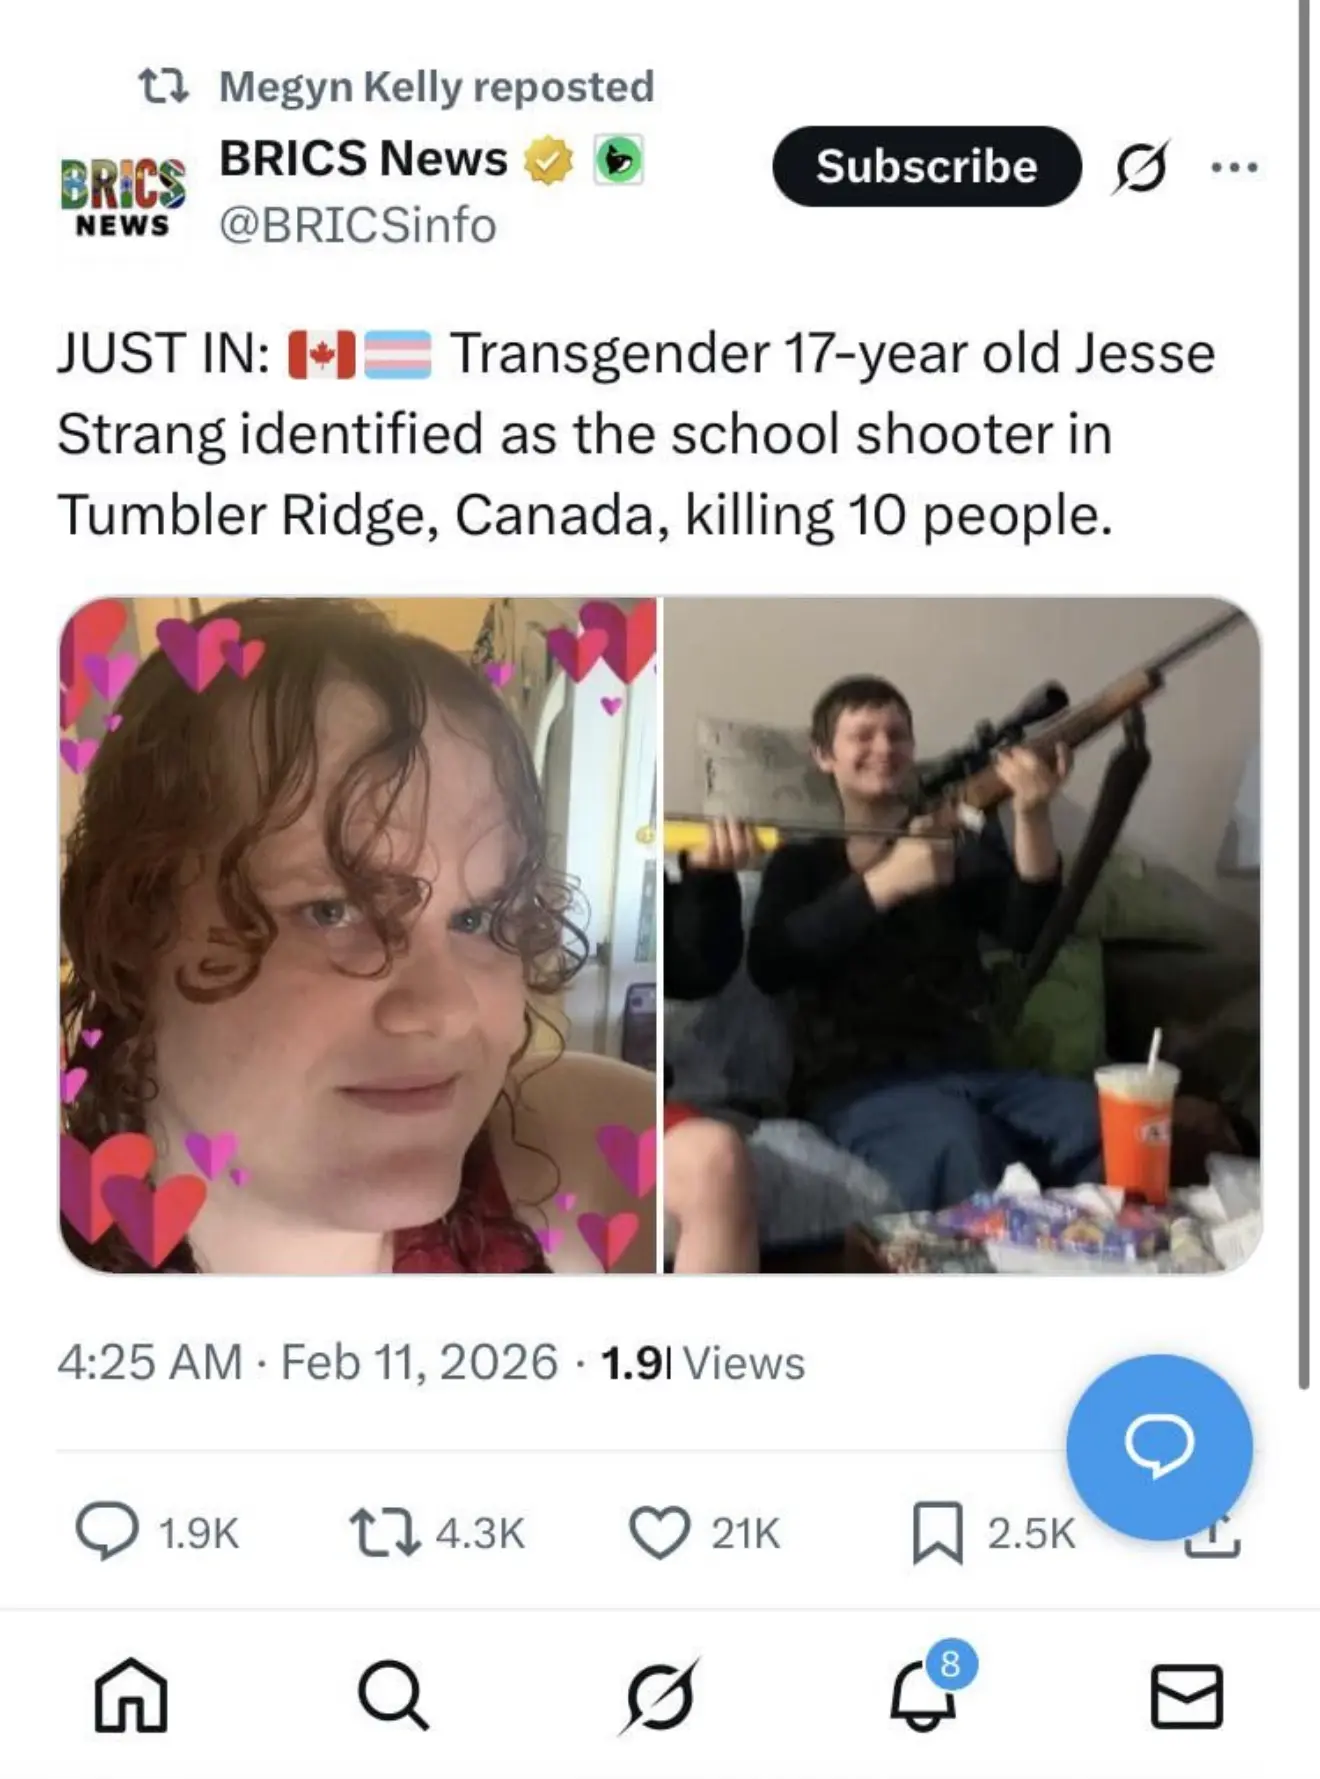The width and height of the screenshot is (1320, 1779).
Task: Tap the gold verified badge
Action: 549,160
